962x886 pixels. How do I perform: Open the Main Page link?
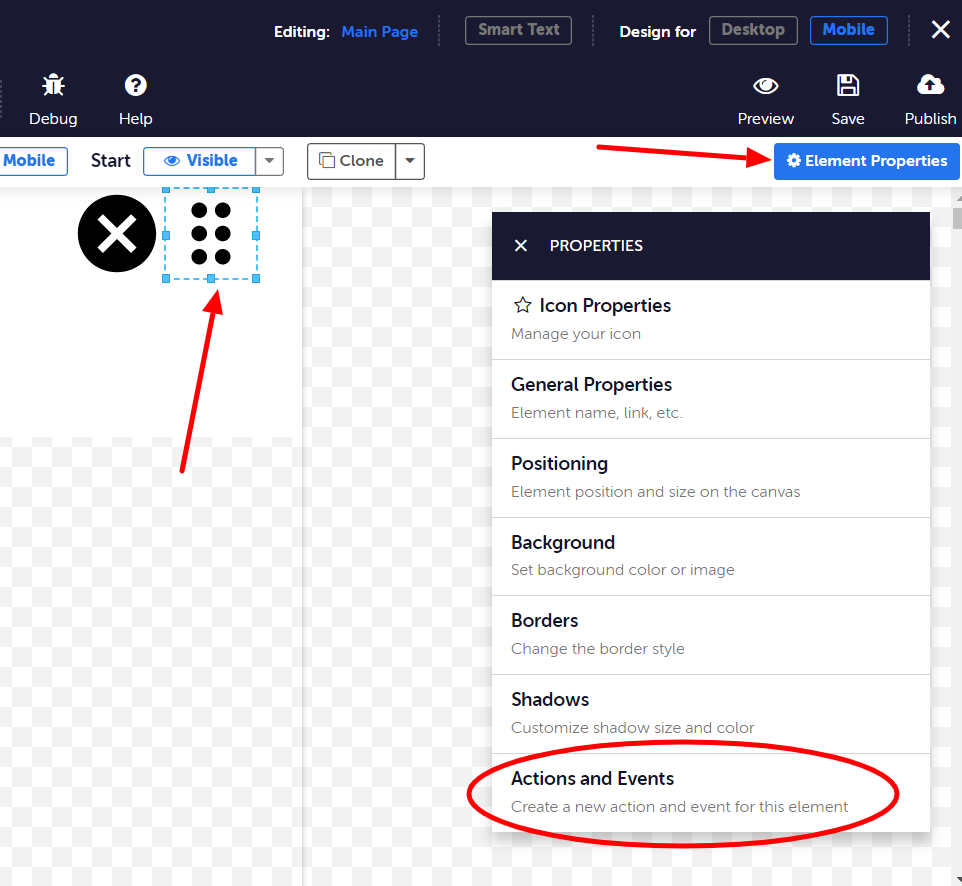(380, 32)
